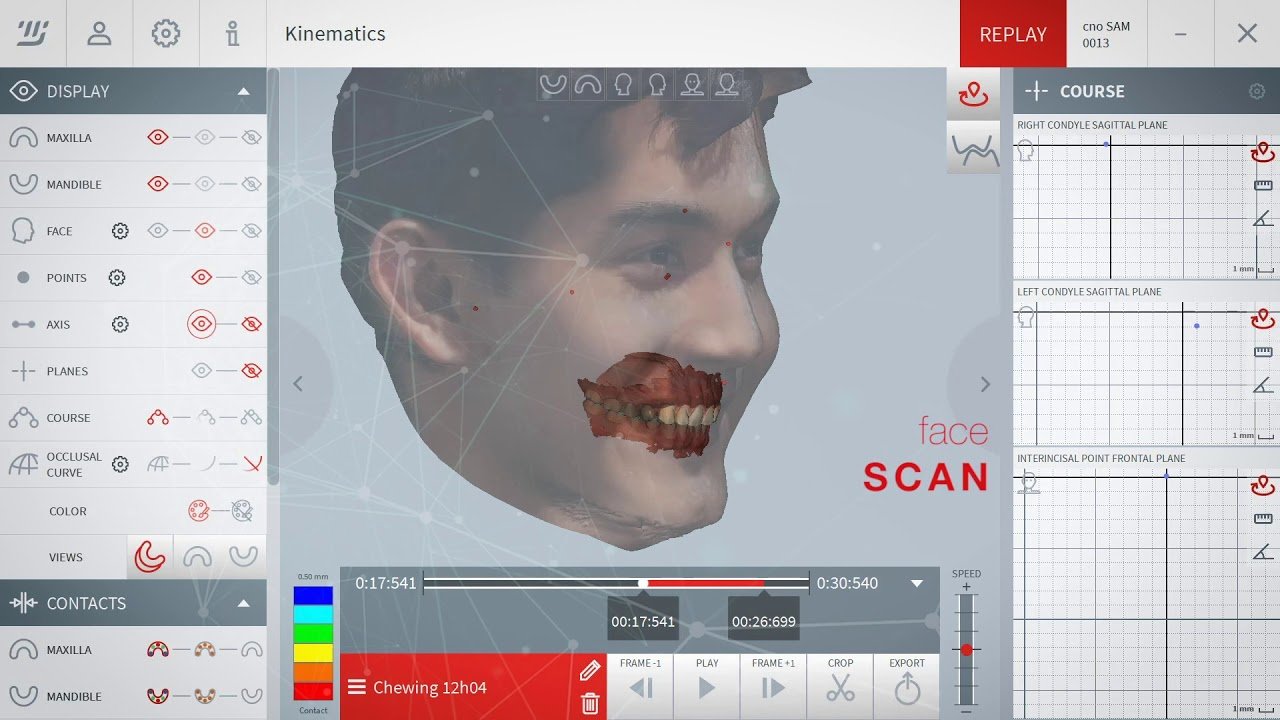Click the REPLAY button
Viewport: 1280px width, 720px height.
(1012, 34)
